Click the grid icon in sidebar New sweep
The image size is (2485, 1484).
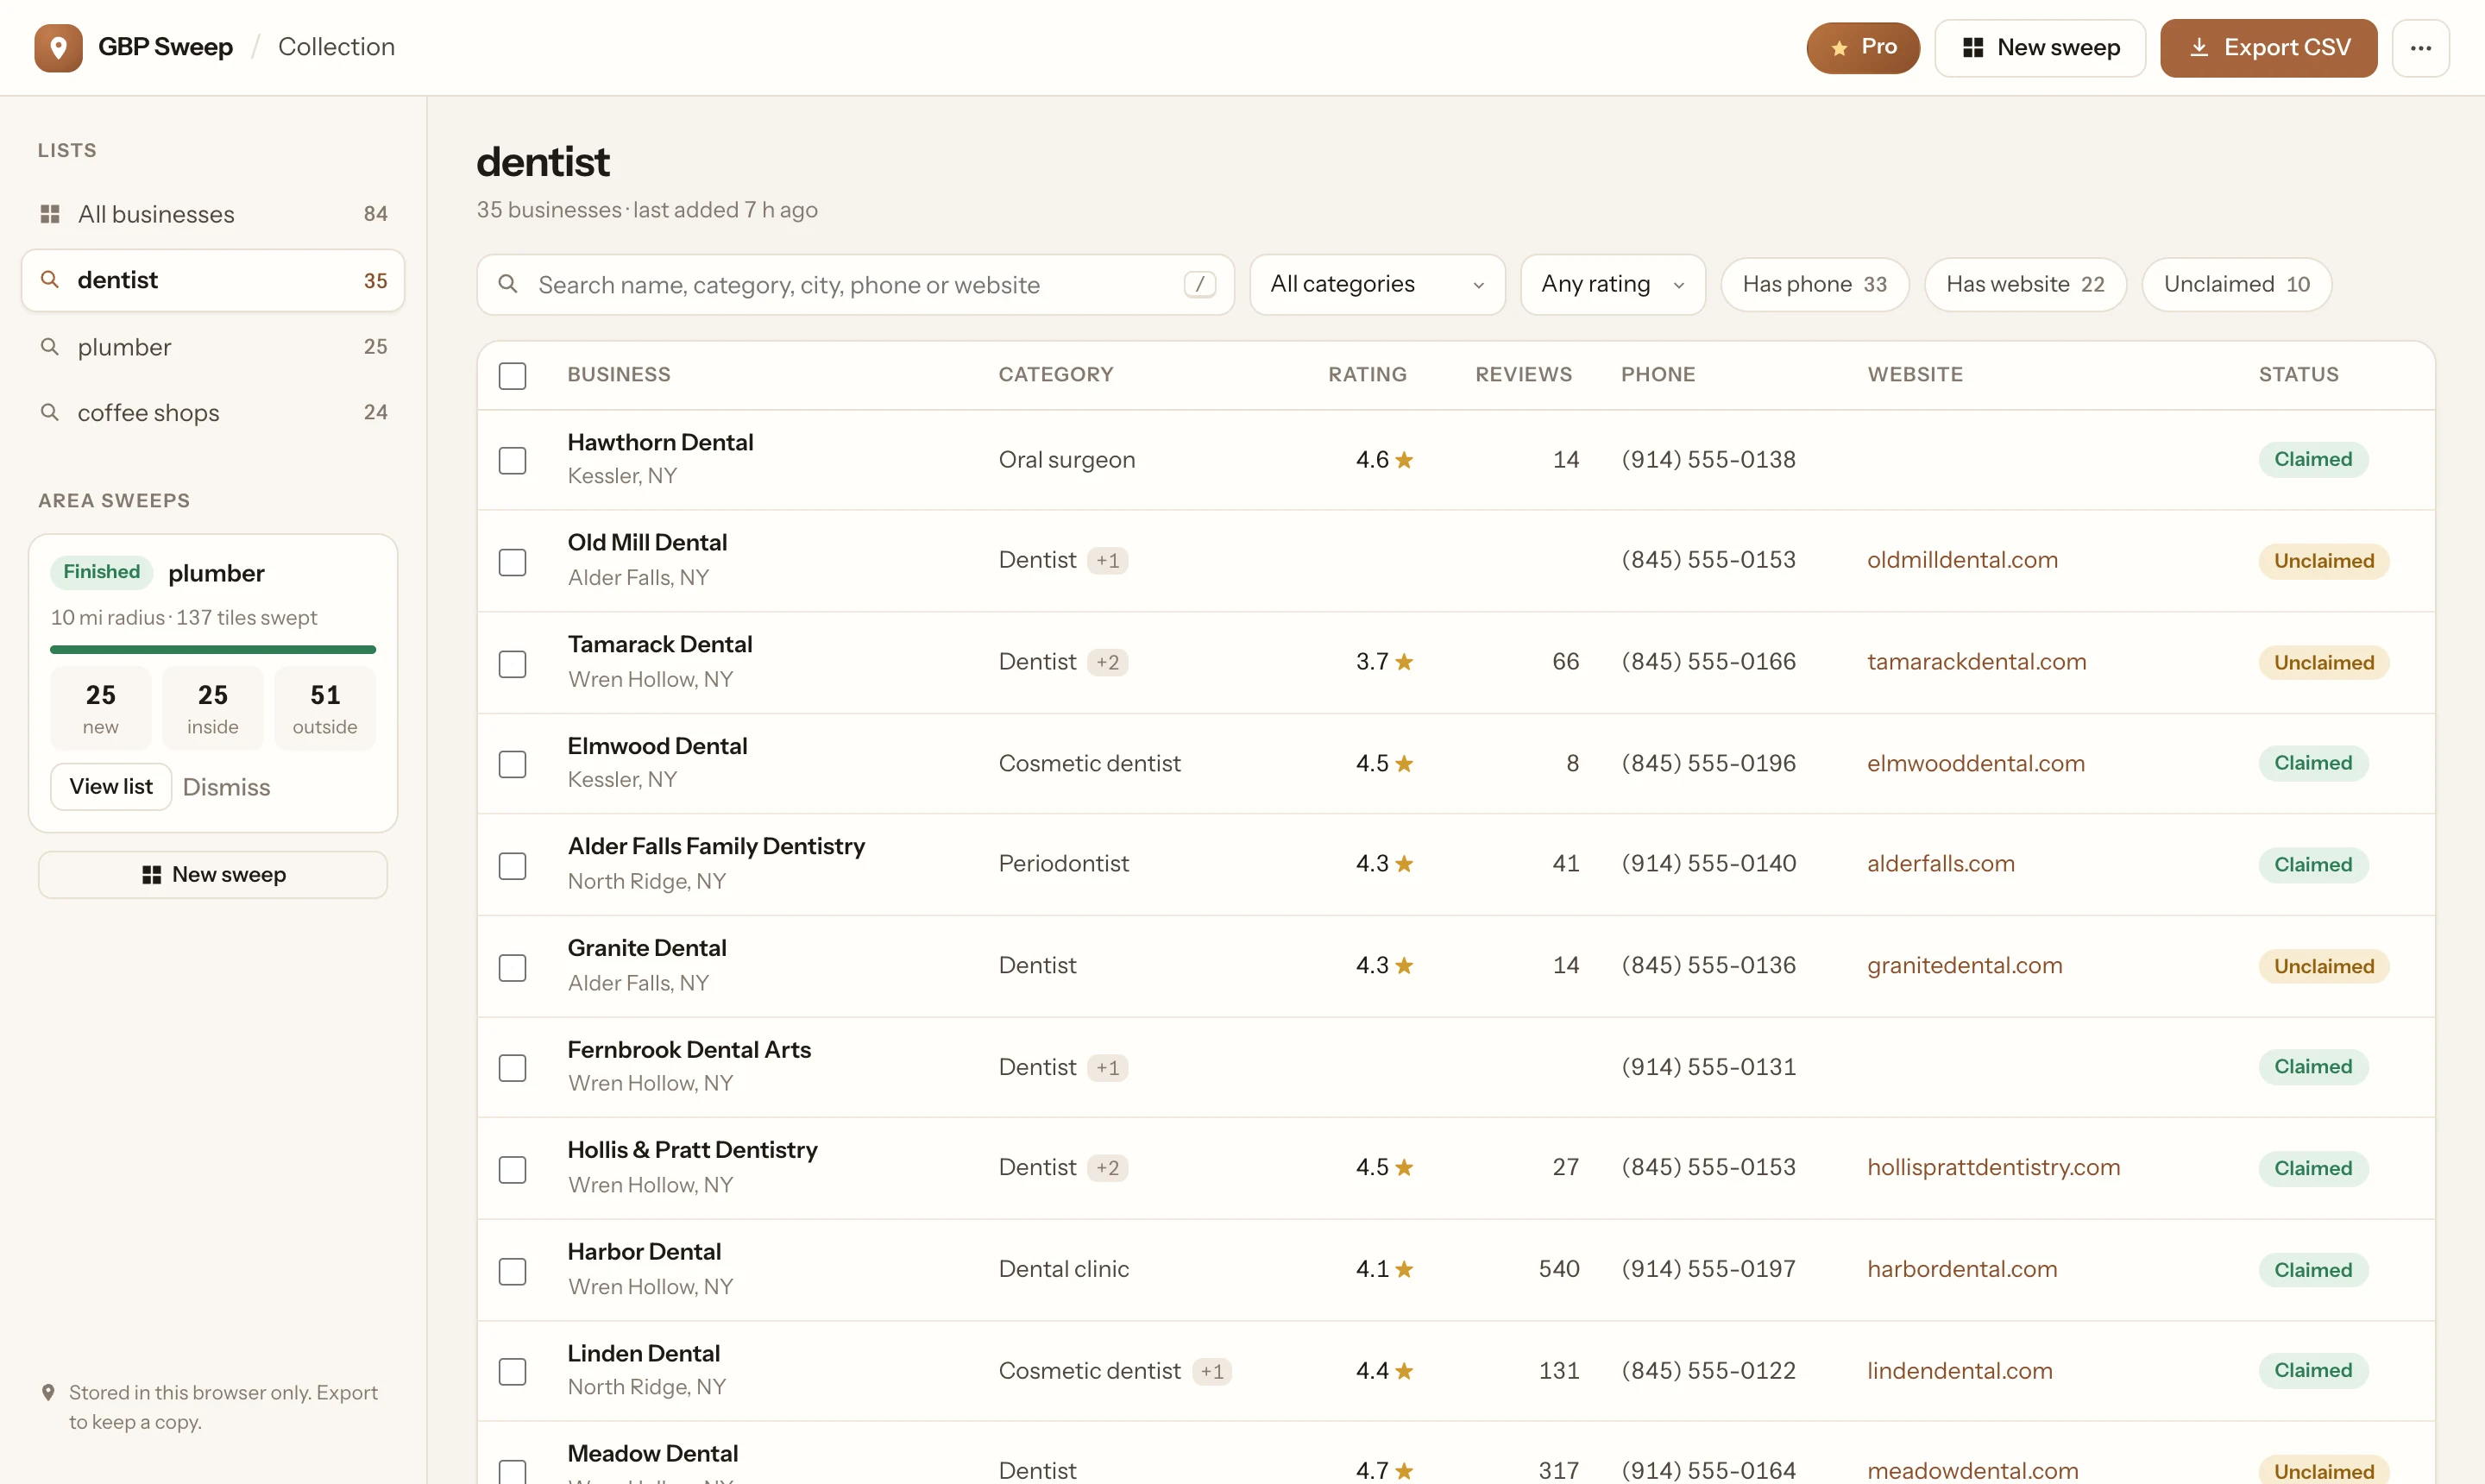151,875
